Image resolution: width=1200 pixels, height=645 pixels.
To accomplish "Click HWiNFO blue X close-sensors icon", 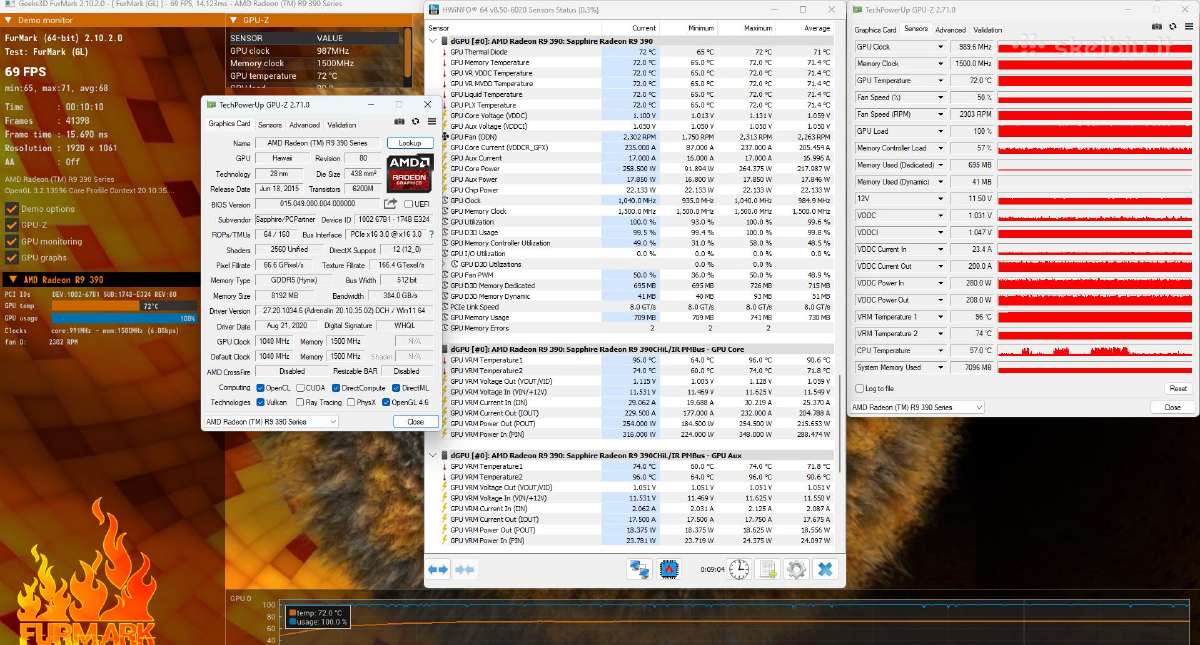I will click(x=825, y=569).
